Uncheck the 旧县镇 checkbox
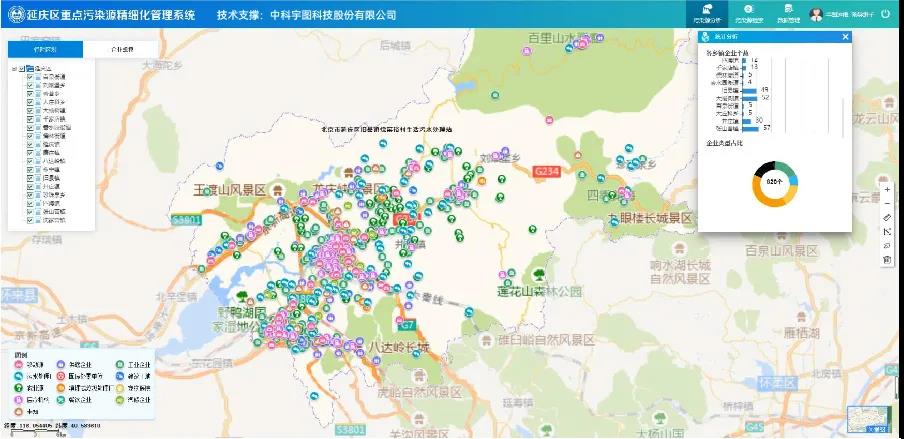904x439 pixels. coord(30,178)
